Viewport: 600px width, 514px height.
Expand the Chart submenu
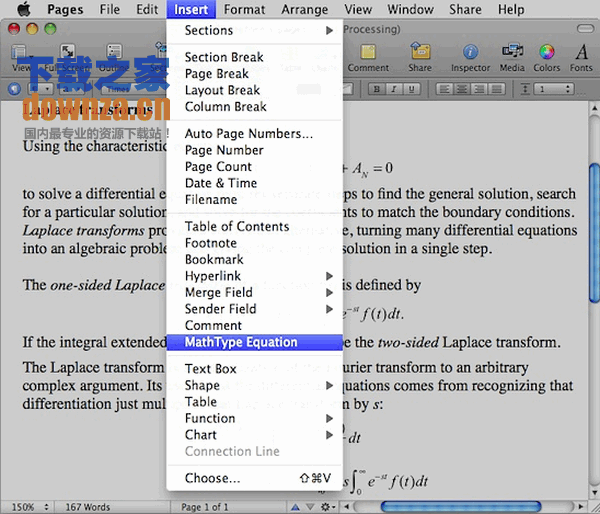click(254, 435)
